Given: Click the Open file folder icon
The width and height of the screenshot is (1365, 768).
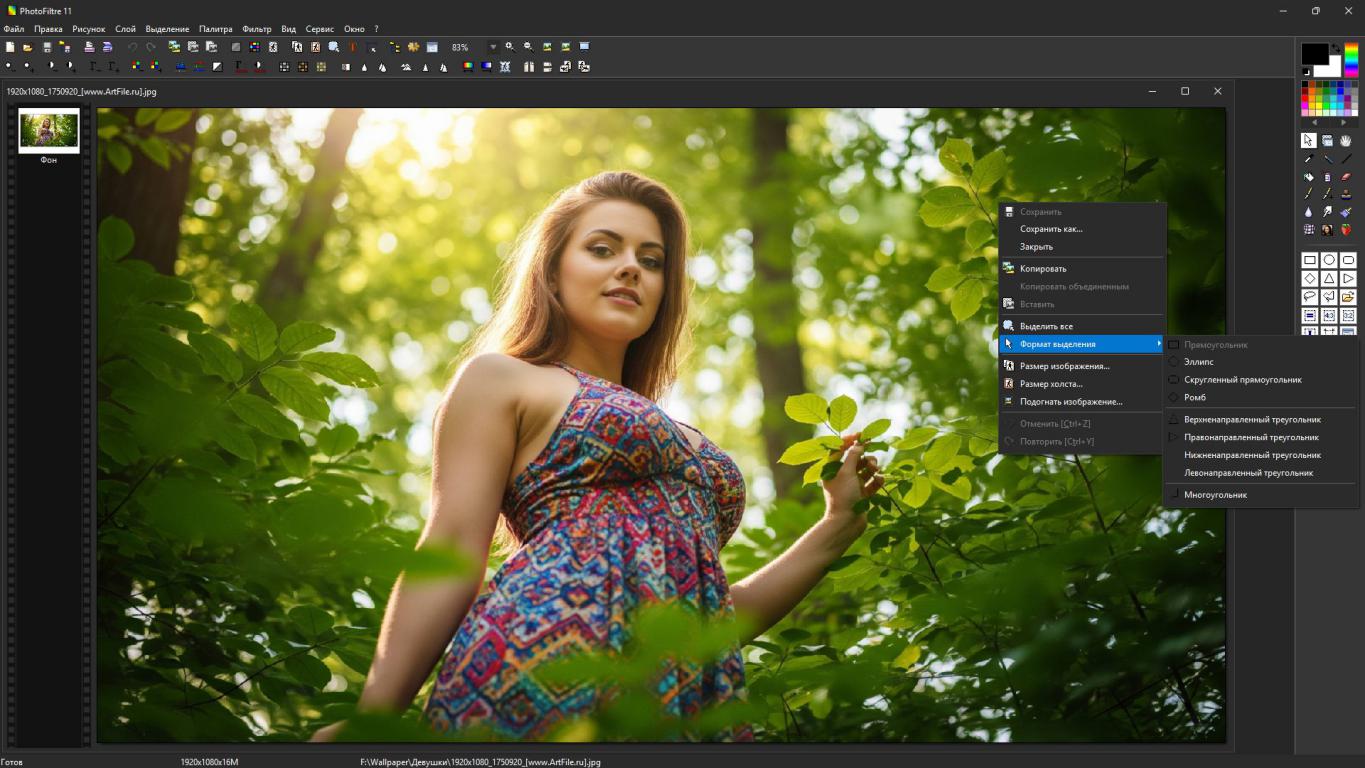Looking at the screenshot, I should pyautogui.click(x=28, y=47).
